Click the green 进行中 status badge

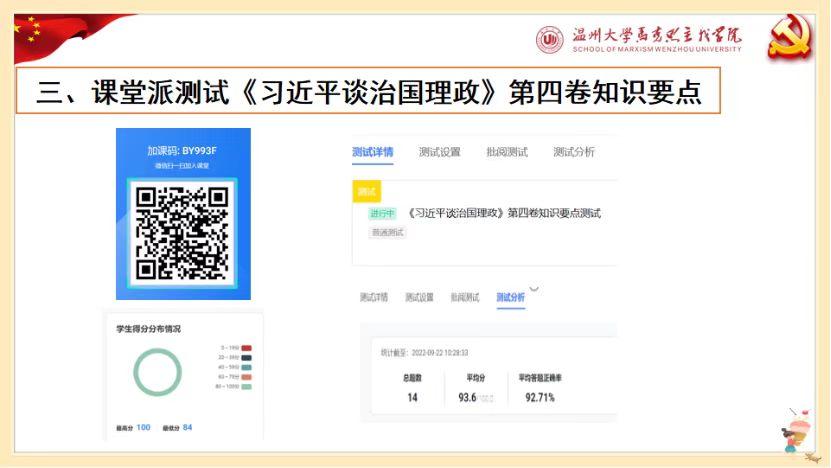(382, 213)
